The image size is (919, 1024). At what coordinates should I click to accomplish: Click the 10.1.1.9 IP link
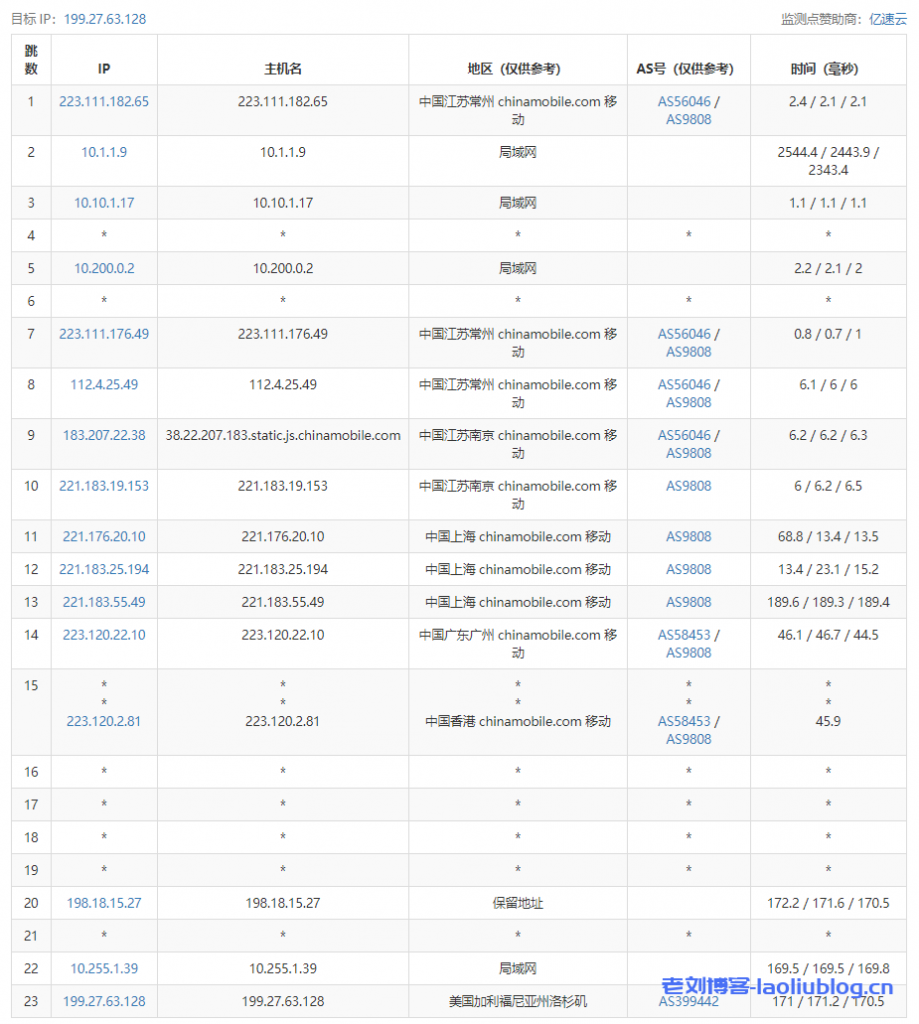coord(104,152)
